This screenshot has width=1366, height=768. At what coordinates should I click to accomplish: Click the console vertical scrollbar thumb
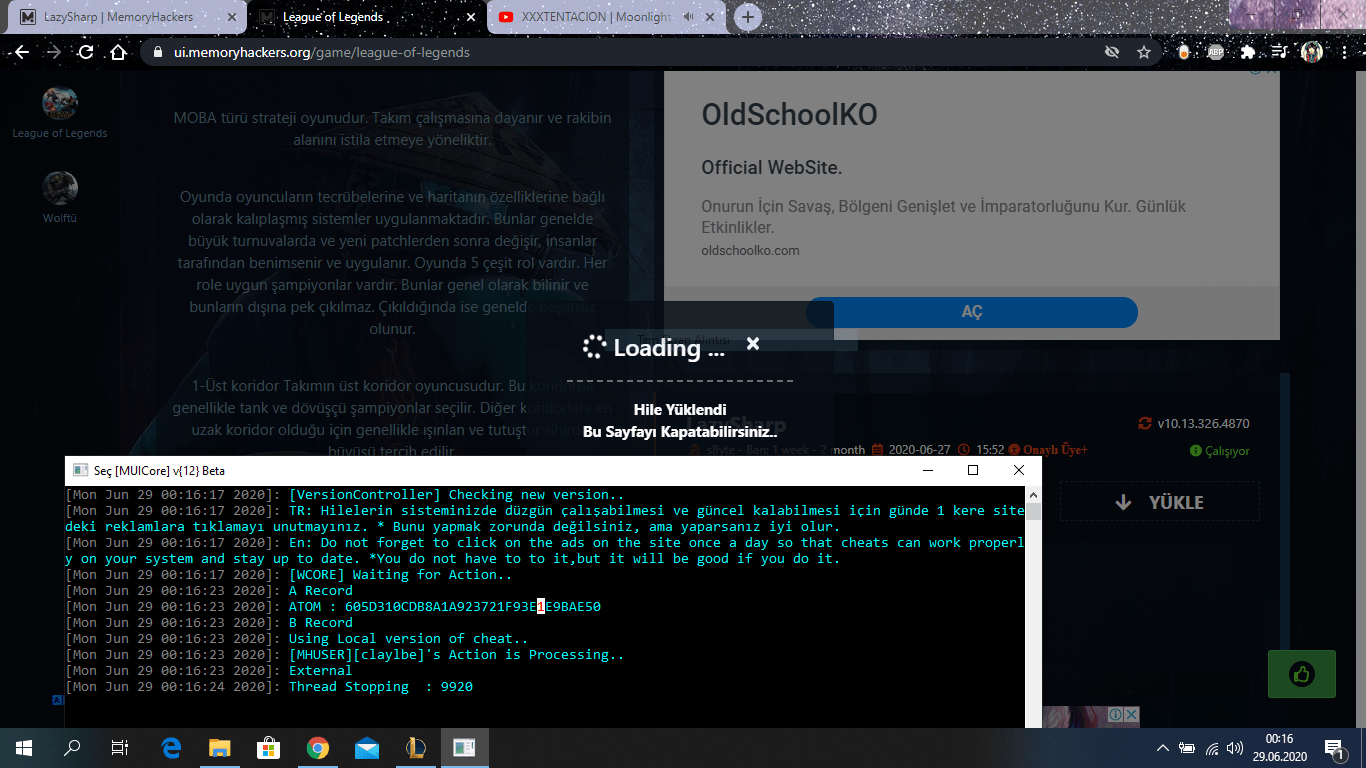click(x=1033, y=511)
